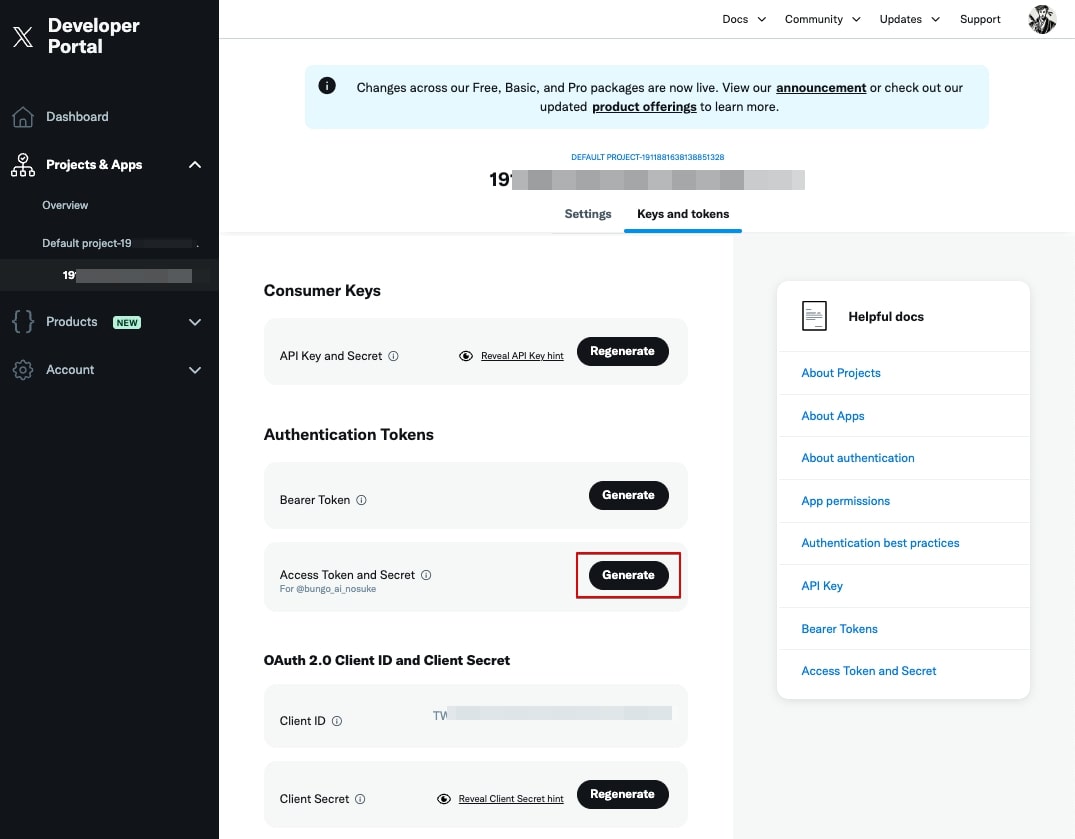Click the NEW badge next to Products

pos(127,322)
